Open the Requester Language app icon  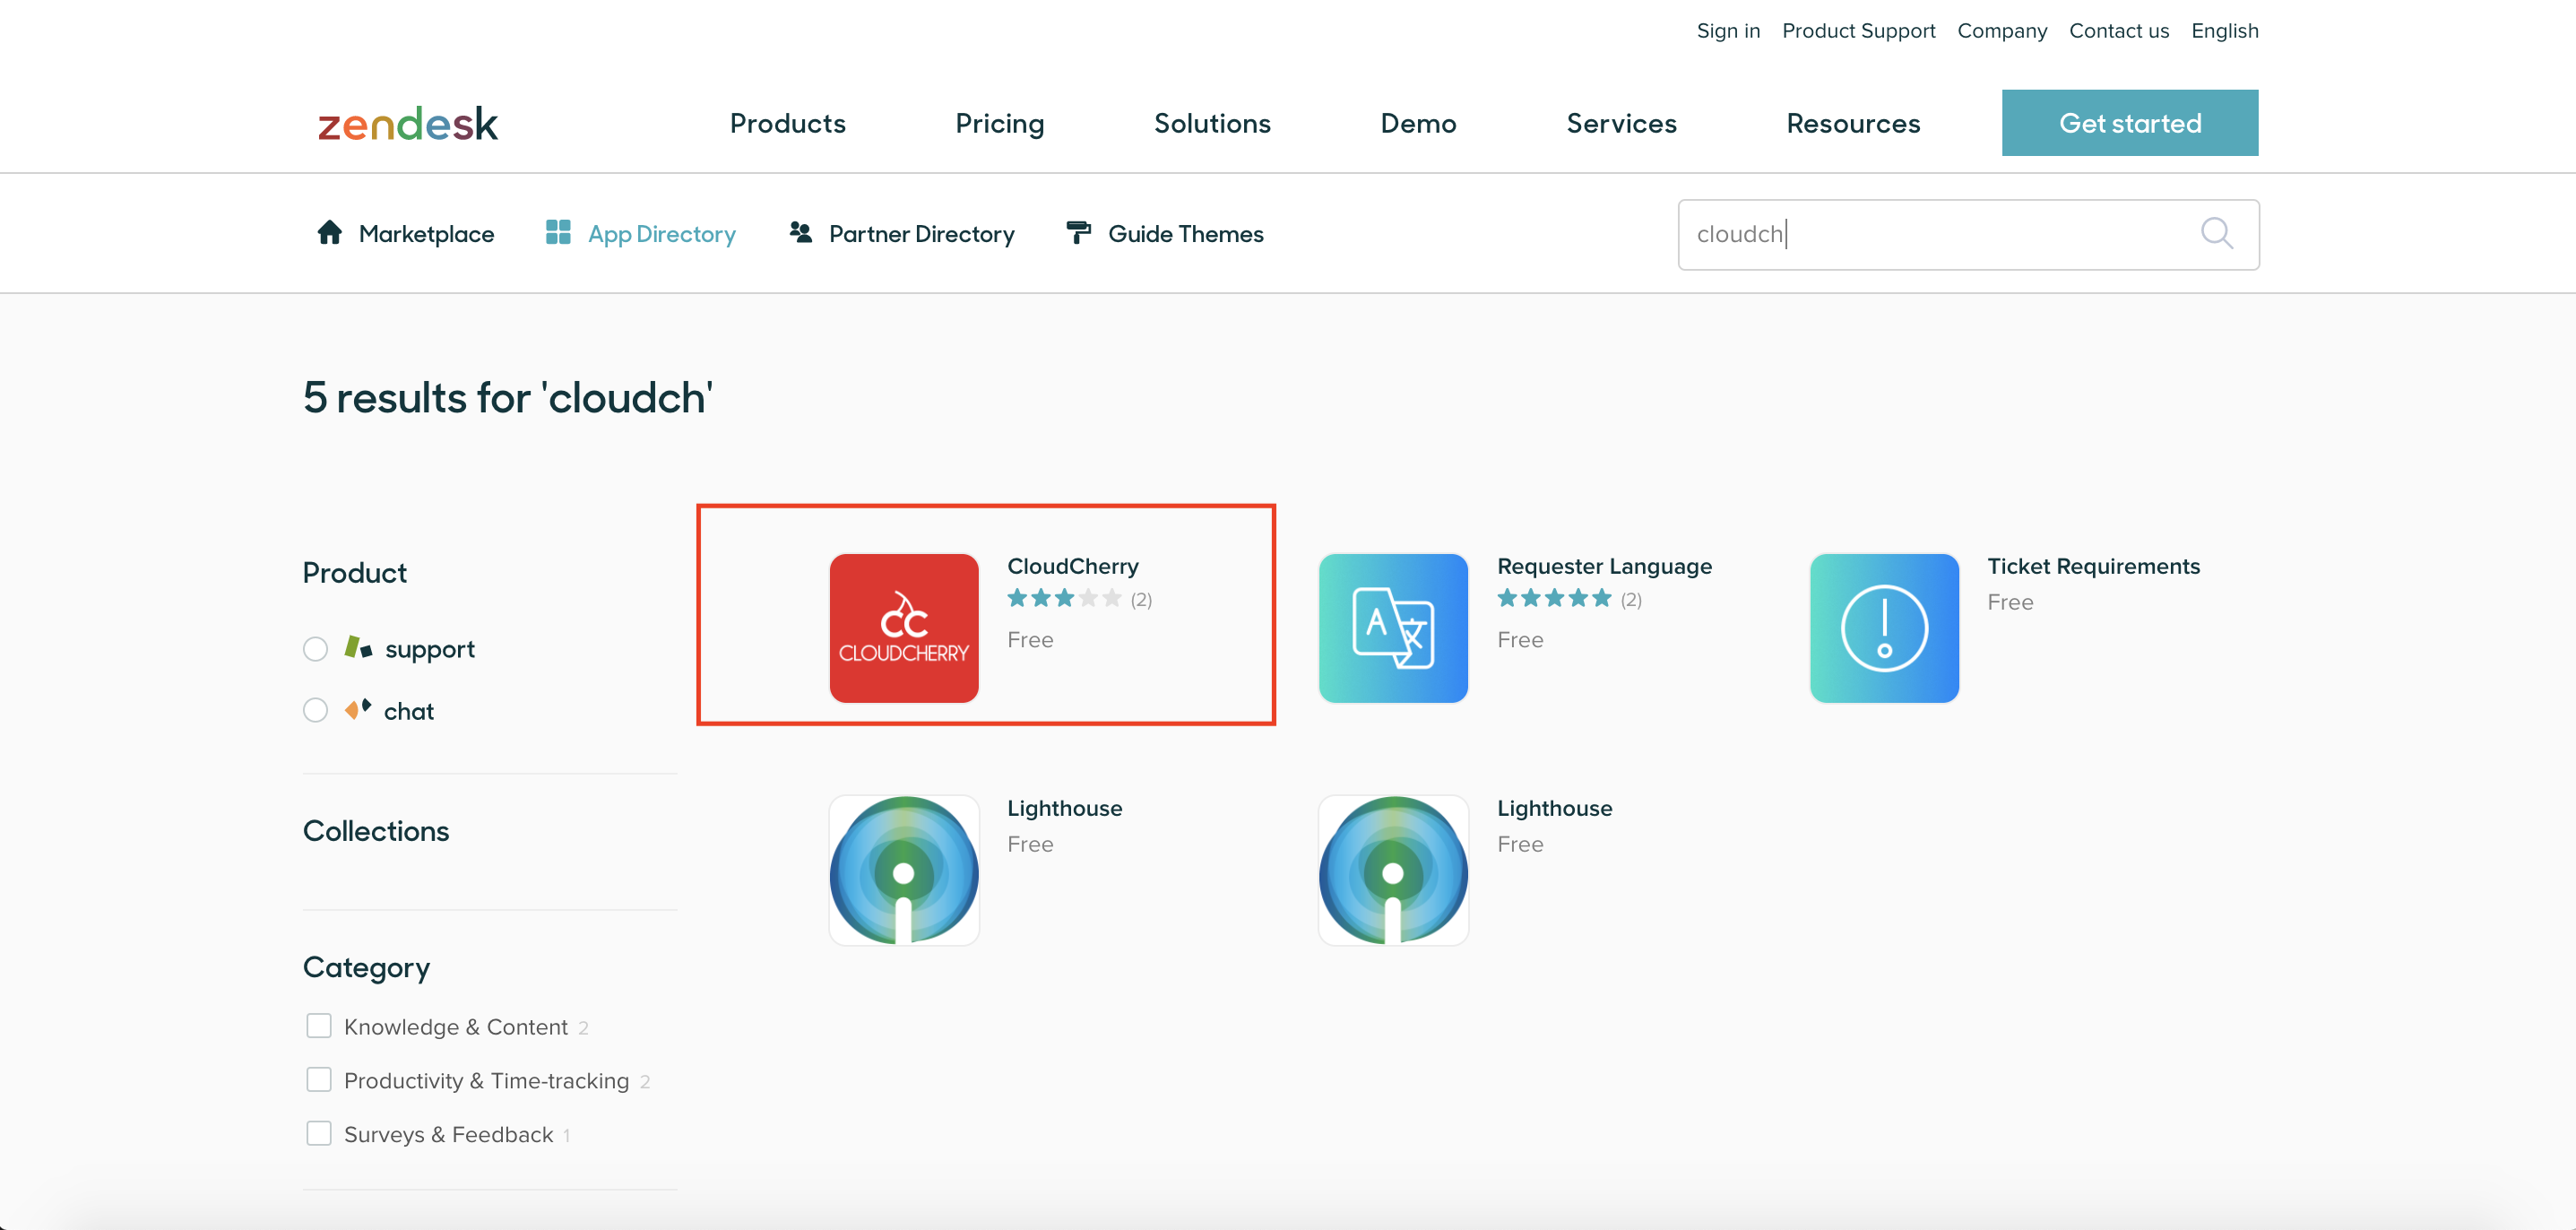pos(1393,628)
